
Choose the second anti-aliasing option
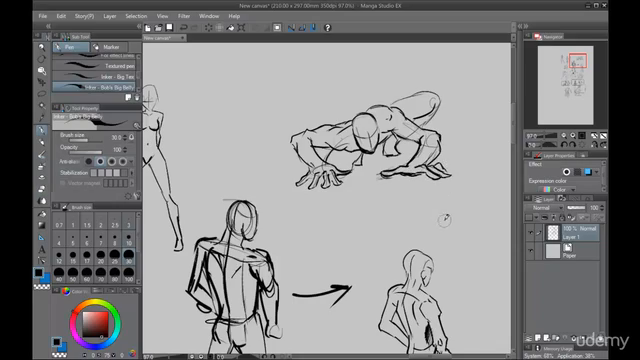pos(100,162)
